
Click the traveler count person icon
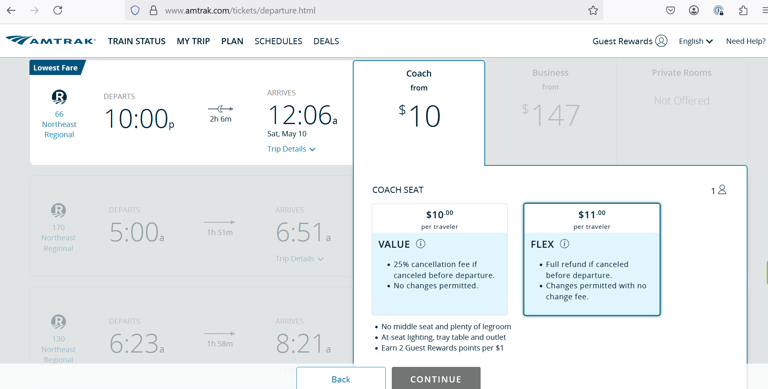[722, 190]
